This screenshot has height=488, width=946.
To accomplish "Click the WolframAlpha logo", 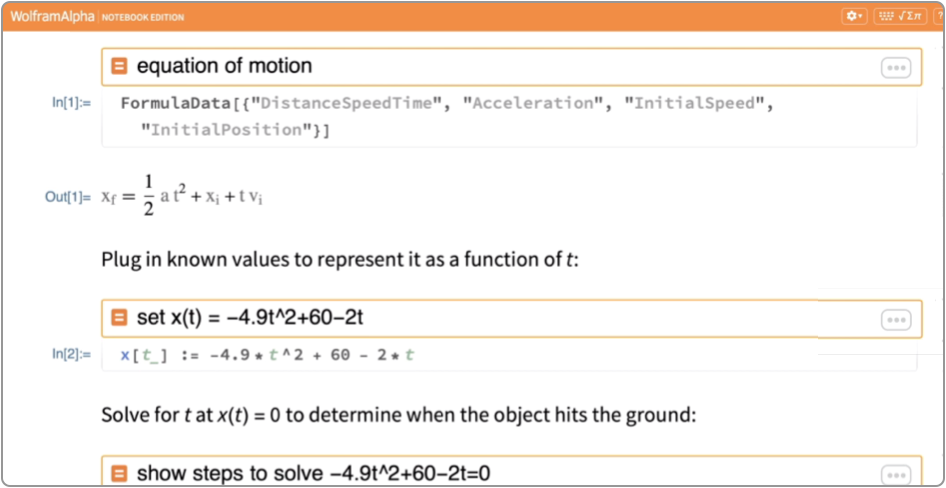I will click(52, 17).
